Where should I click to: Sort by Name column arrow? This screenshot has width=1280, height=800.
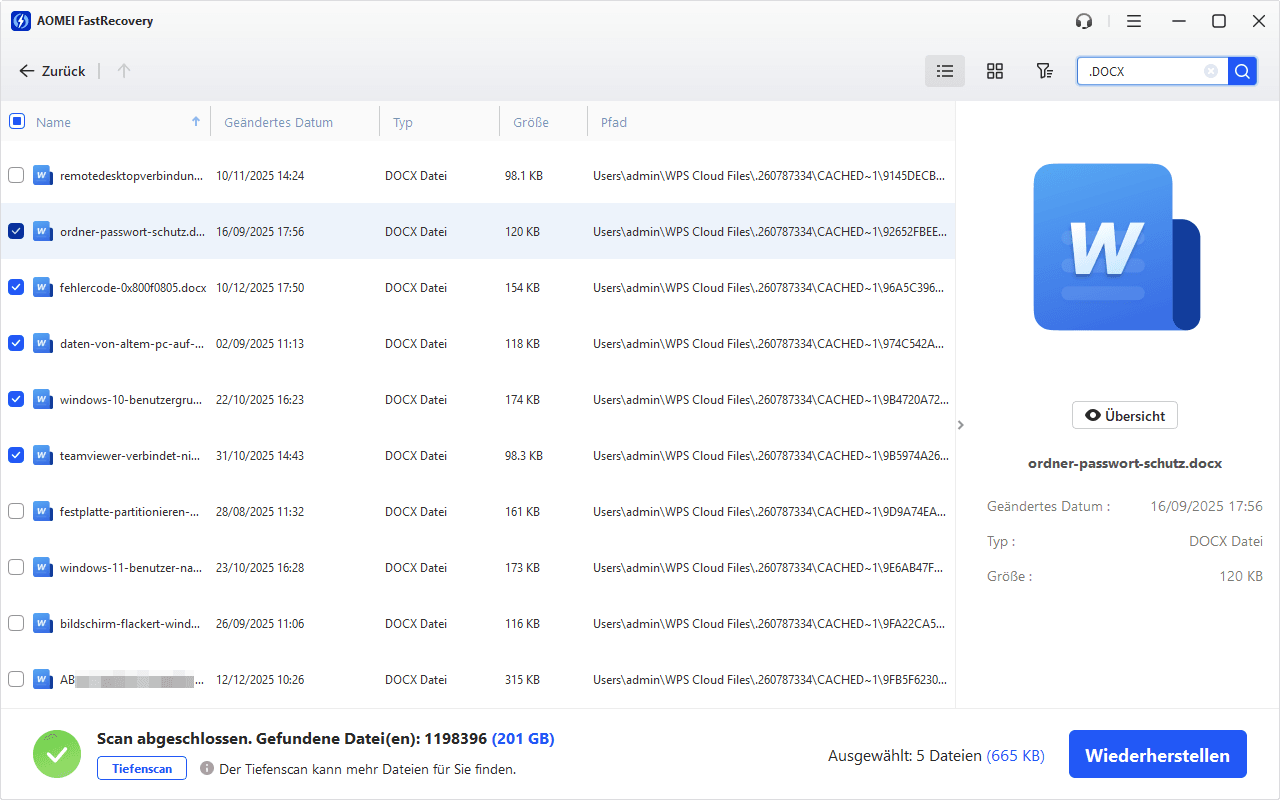coord(195,121)
